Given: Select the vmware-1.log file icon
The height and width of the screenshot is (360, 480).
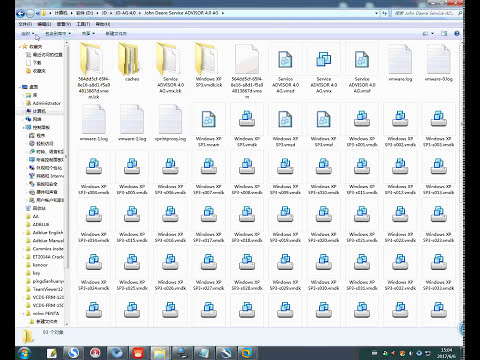Looking at the screenshot, I should pyautogui.click(x=94, y=119).
